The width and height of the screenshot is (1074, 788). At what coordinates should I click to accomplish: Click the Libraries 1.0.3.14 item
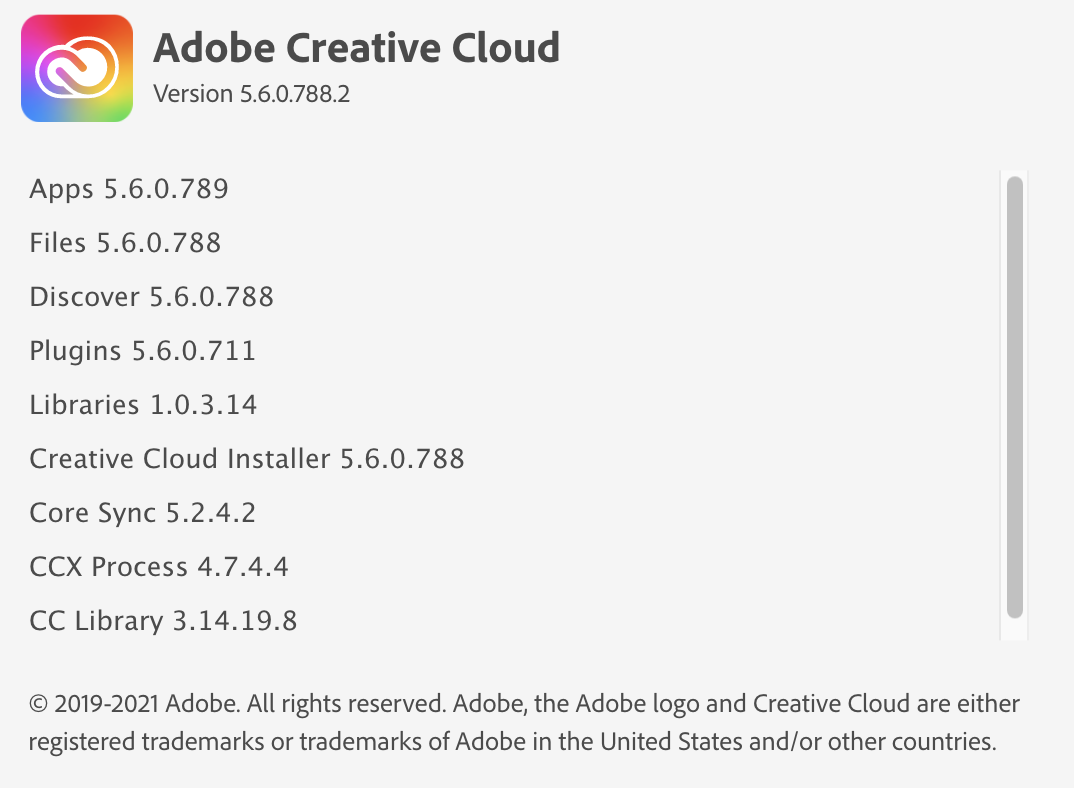click(x=143, y=404)
